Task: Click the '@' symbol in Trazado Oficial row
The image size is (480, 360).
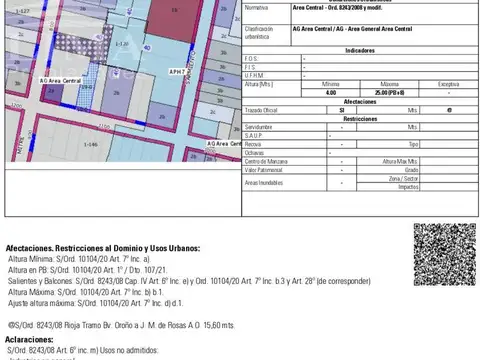Action: pyautogui.click(x=449, y=110)
